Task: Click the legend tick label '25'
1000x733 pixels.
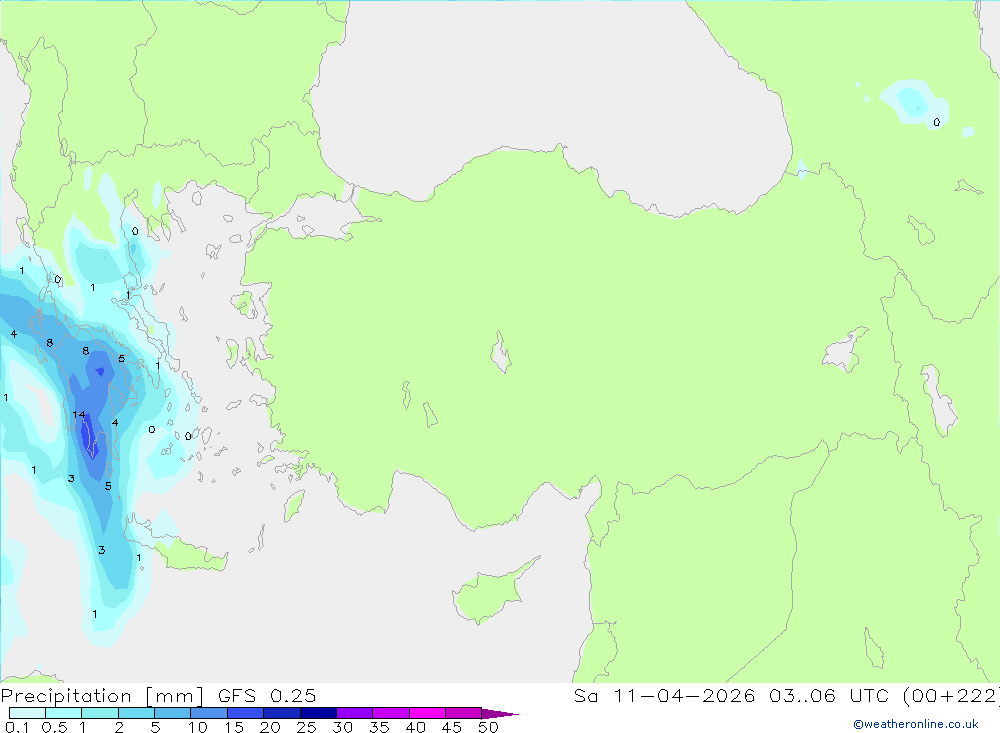Action: (306, 727)
